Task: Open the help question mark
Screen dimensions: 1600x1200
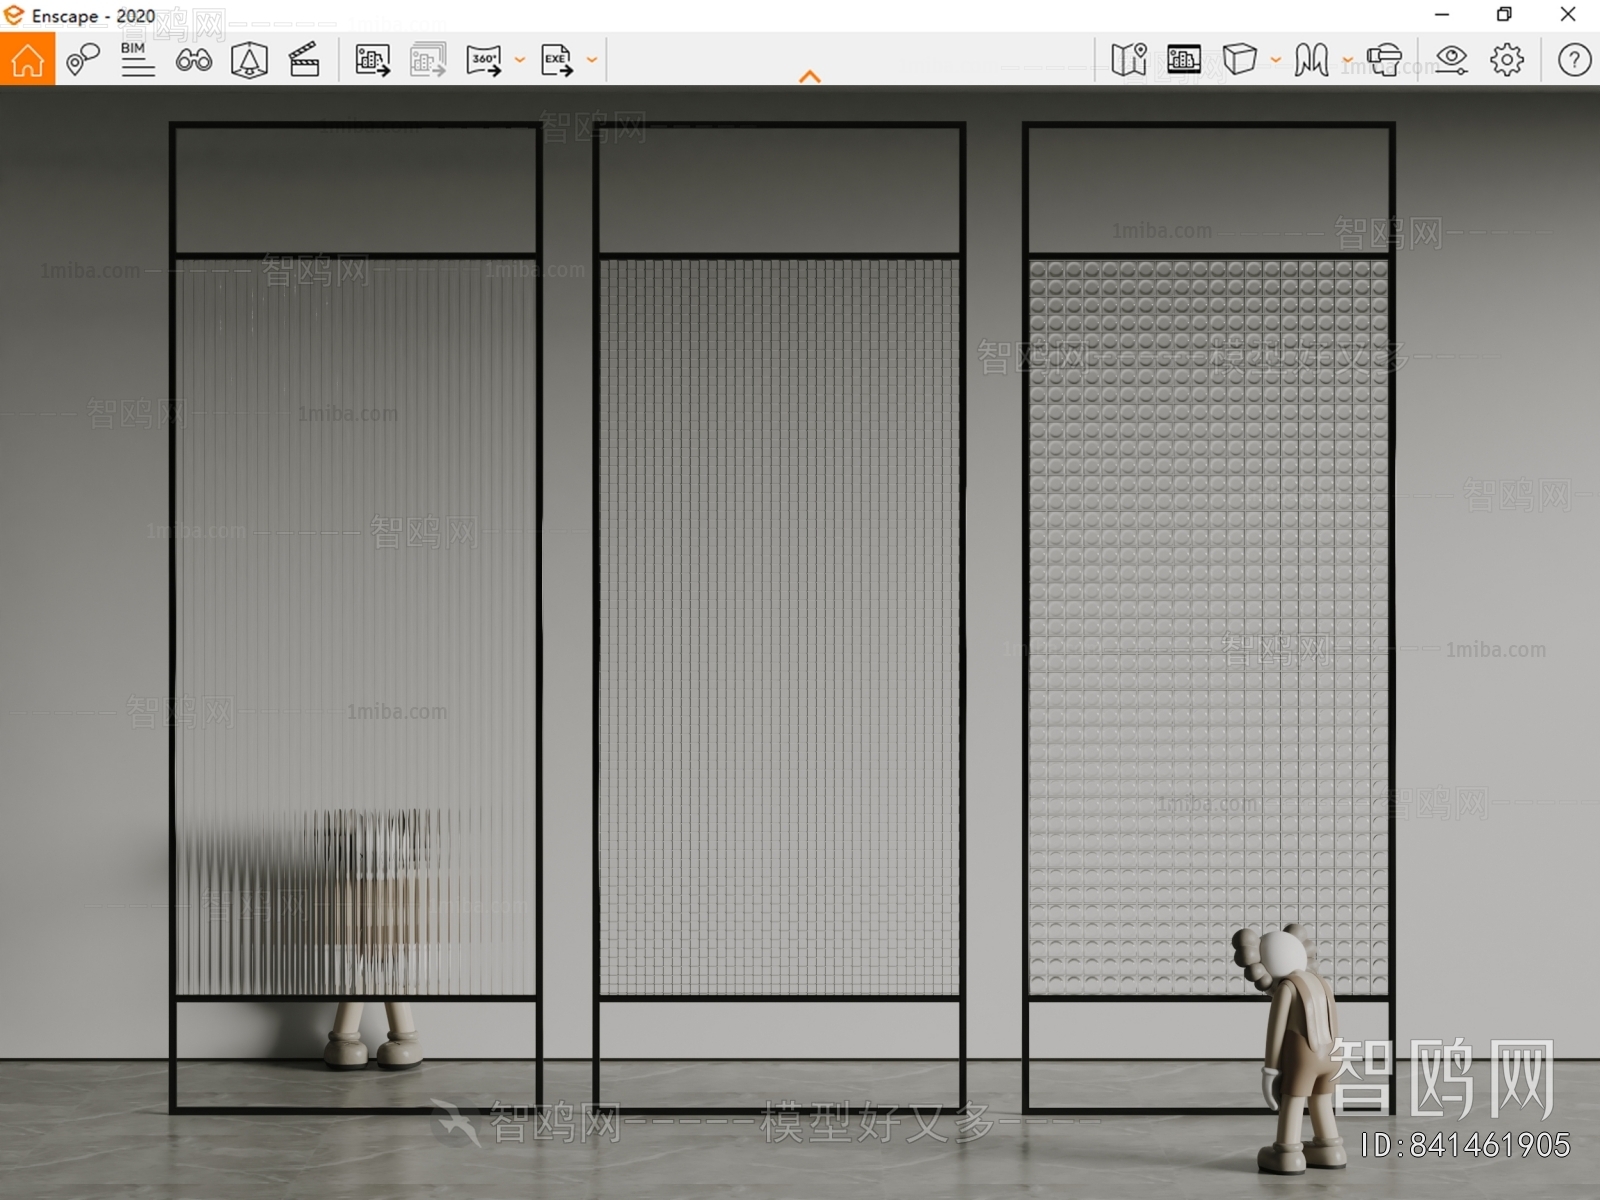Action: (1574, 60)
